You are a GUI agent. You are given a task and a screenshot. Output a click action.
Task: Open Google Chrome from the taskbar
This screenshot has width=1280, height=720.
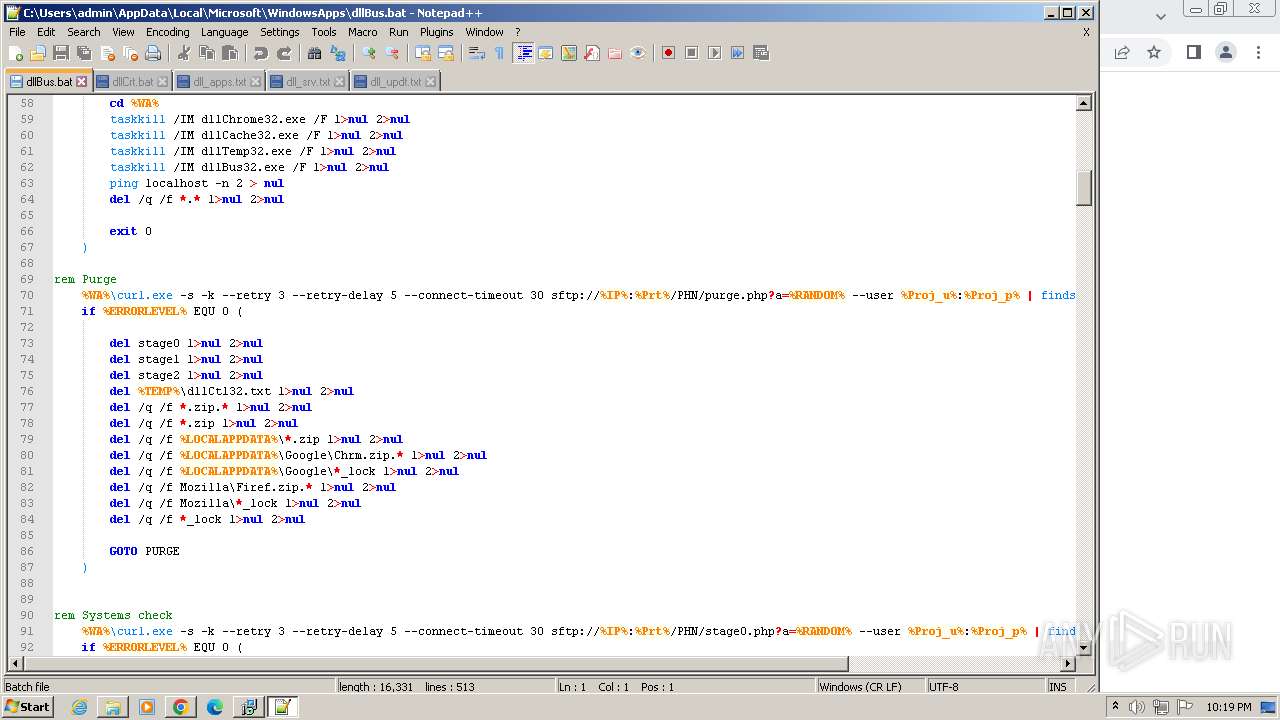pyautogui.click(x=181, y=707)
